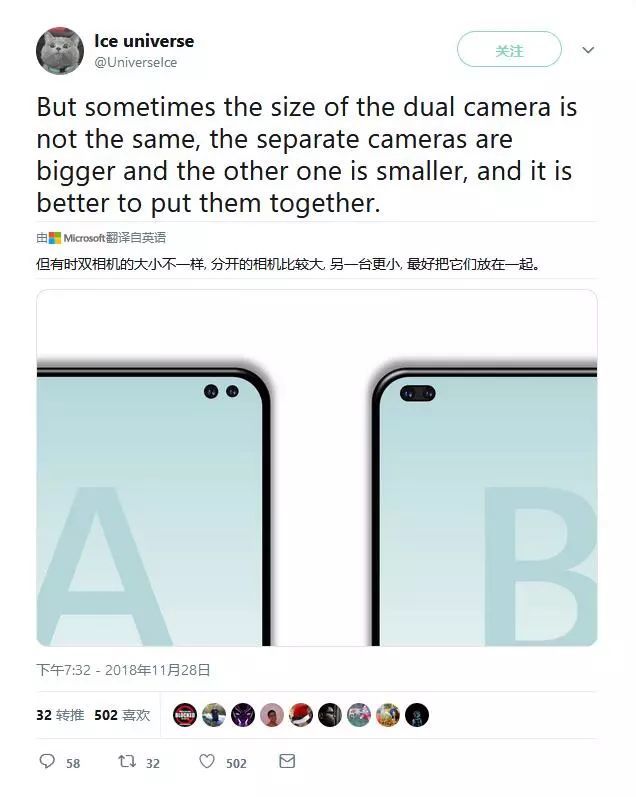The image size is (636, 797).
Task: Open the tweet timestamp 下午7:32 link
Action: tap(123, 670)
